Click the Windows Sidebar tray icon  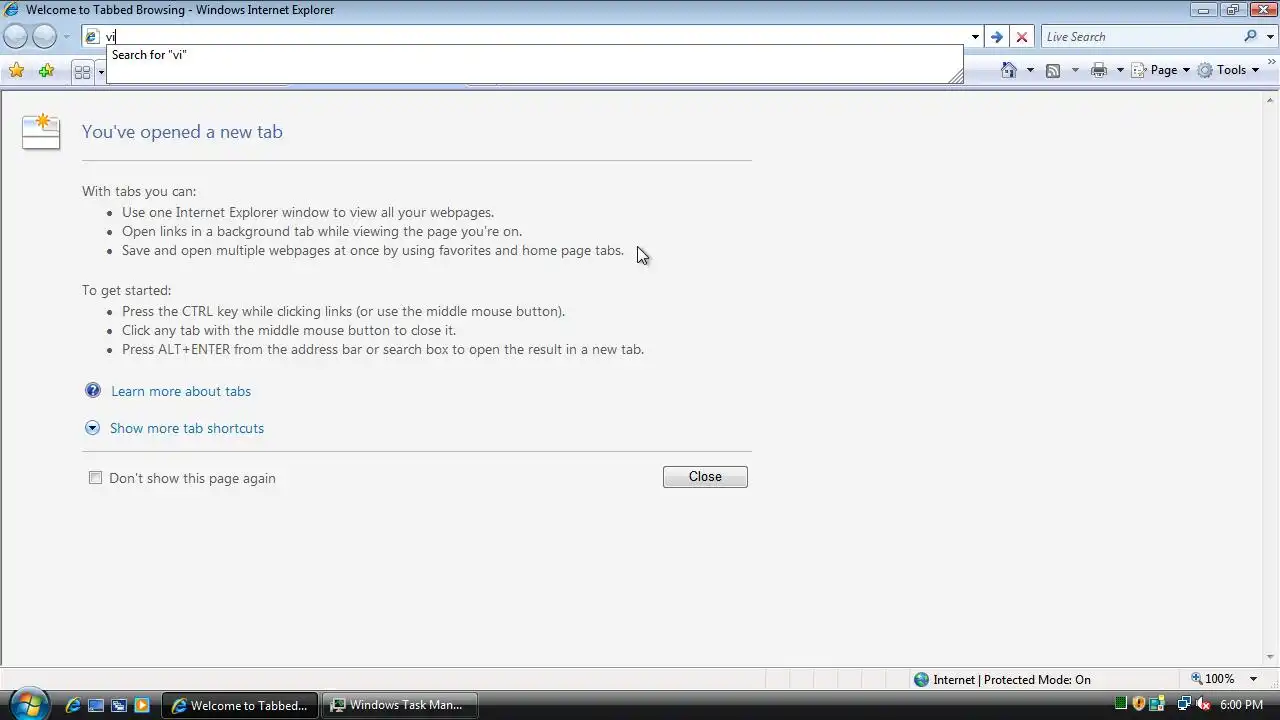pyautogui.click(x=1157, y=704)
